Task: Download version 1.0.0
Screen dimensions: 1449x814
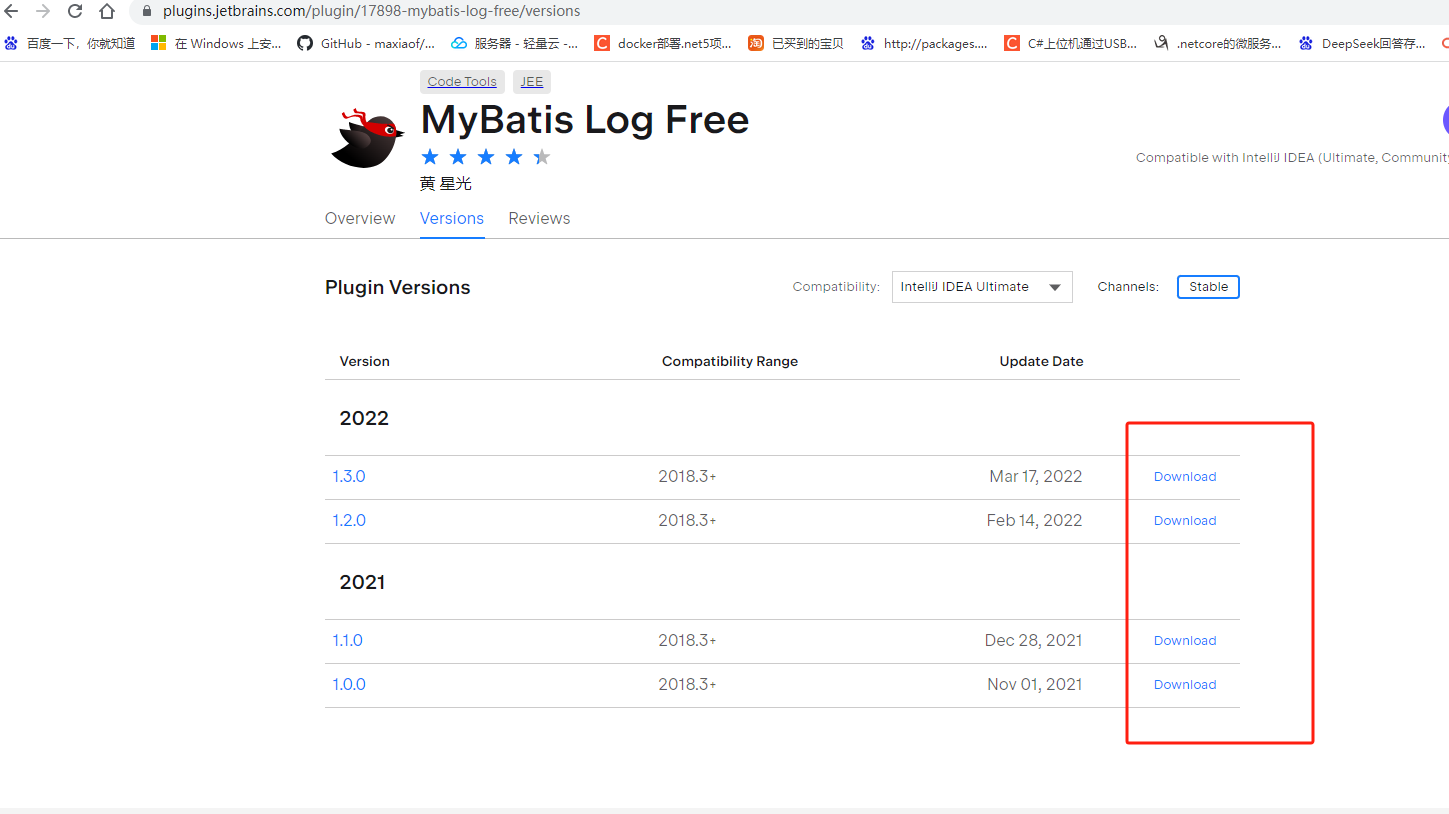Action: click(x=1185, y=685)
